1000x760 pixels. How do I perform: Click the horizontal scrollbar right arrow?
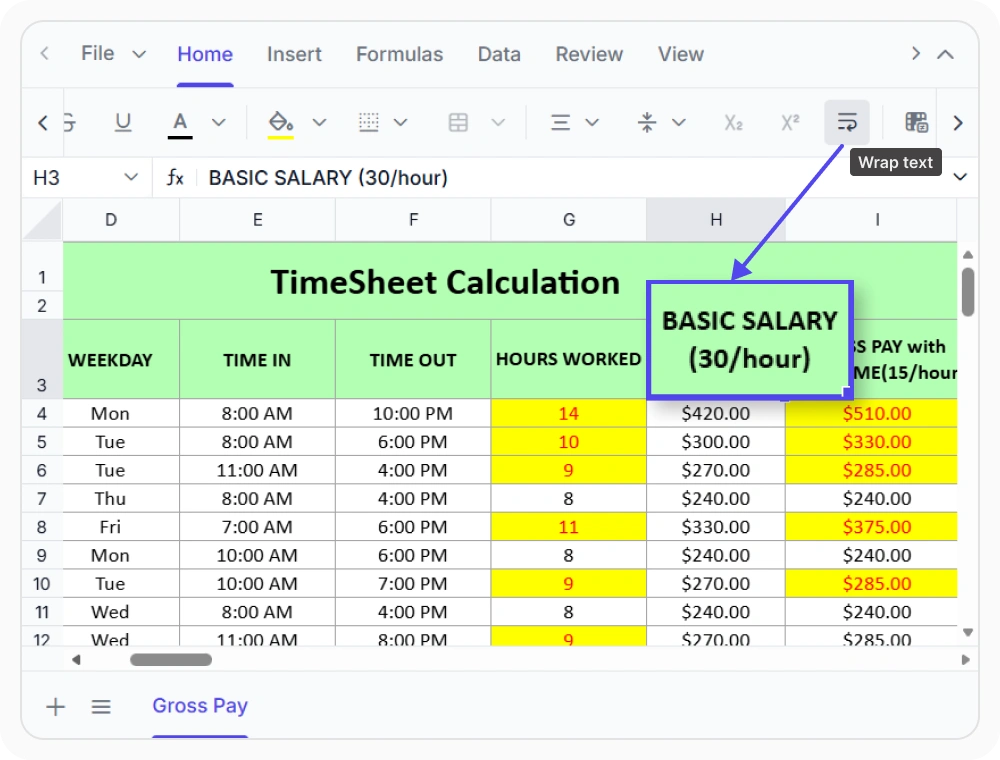click(x=966, y=659)
